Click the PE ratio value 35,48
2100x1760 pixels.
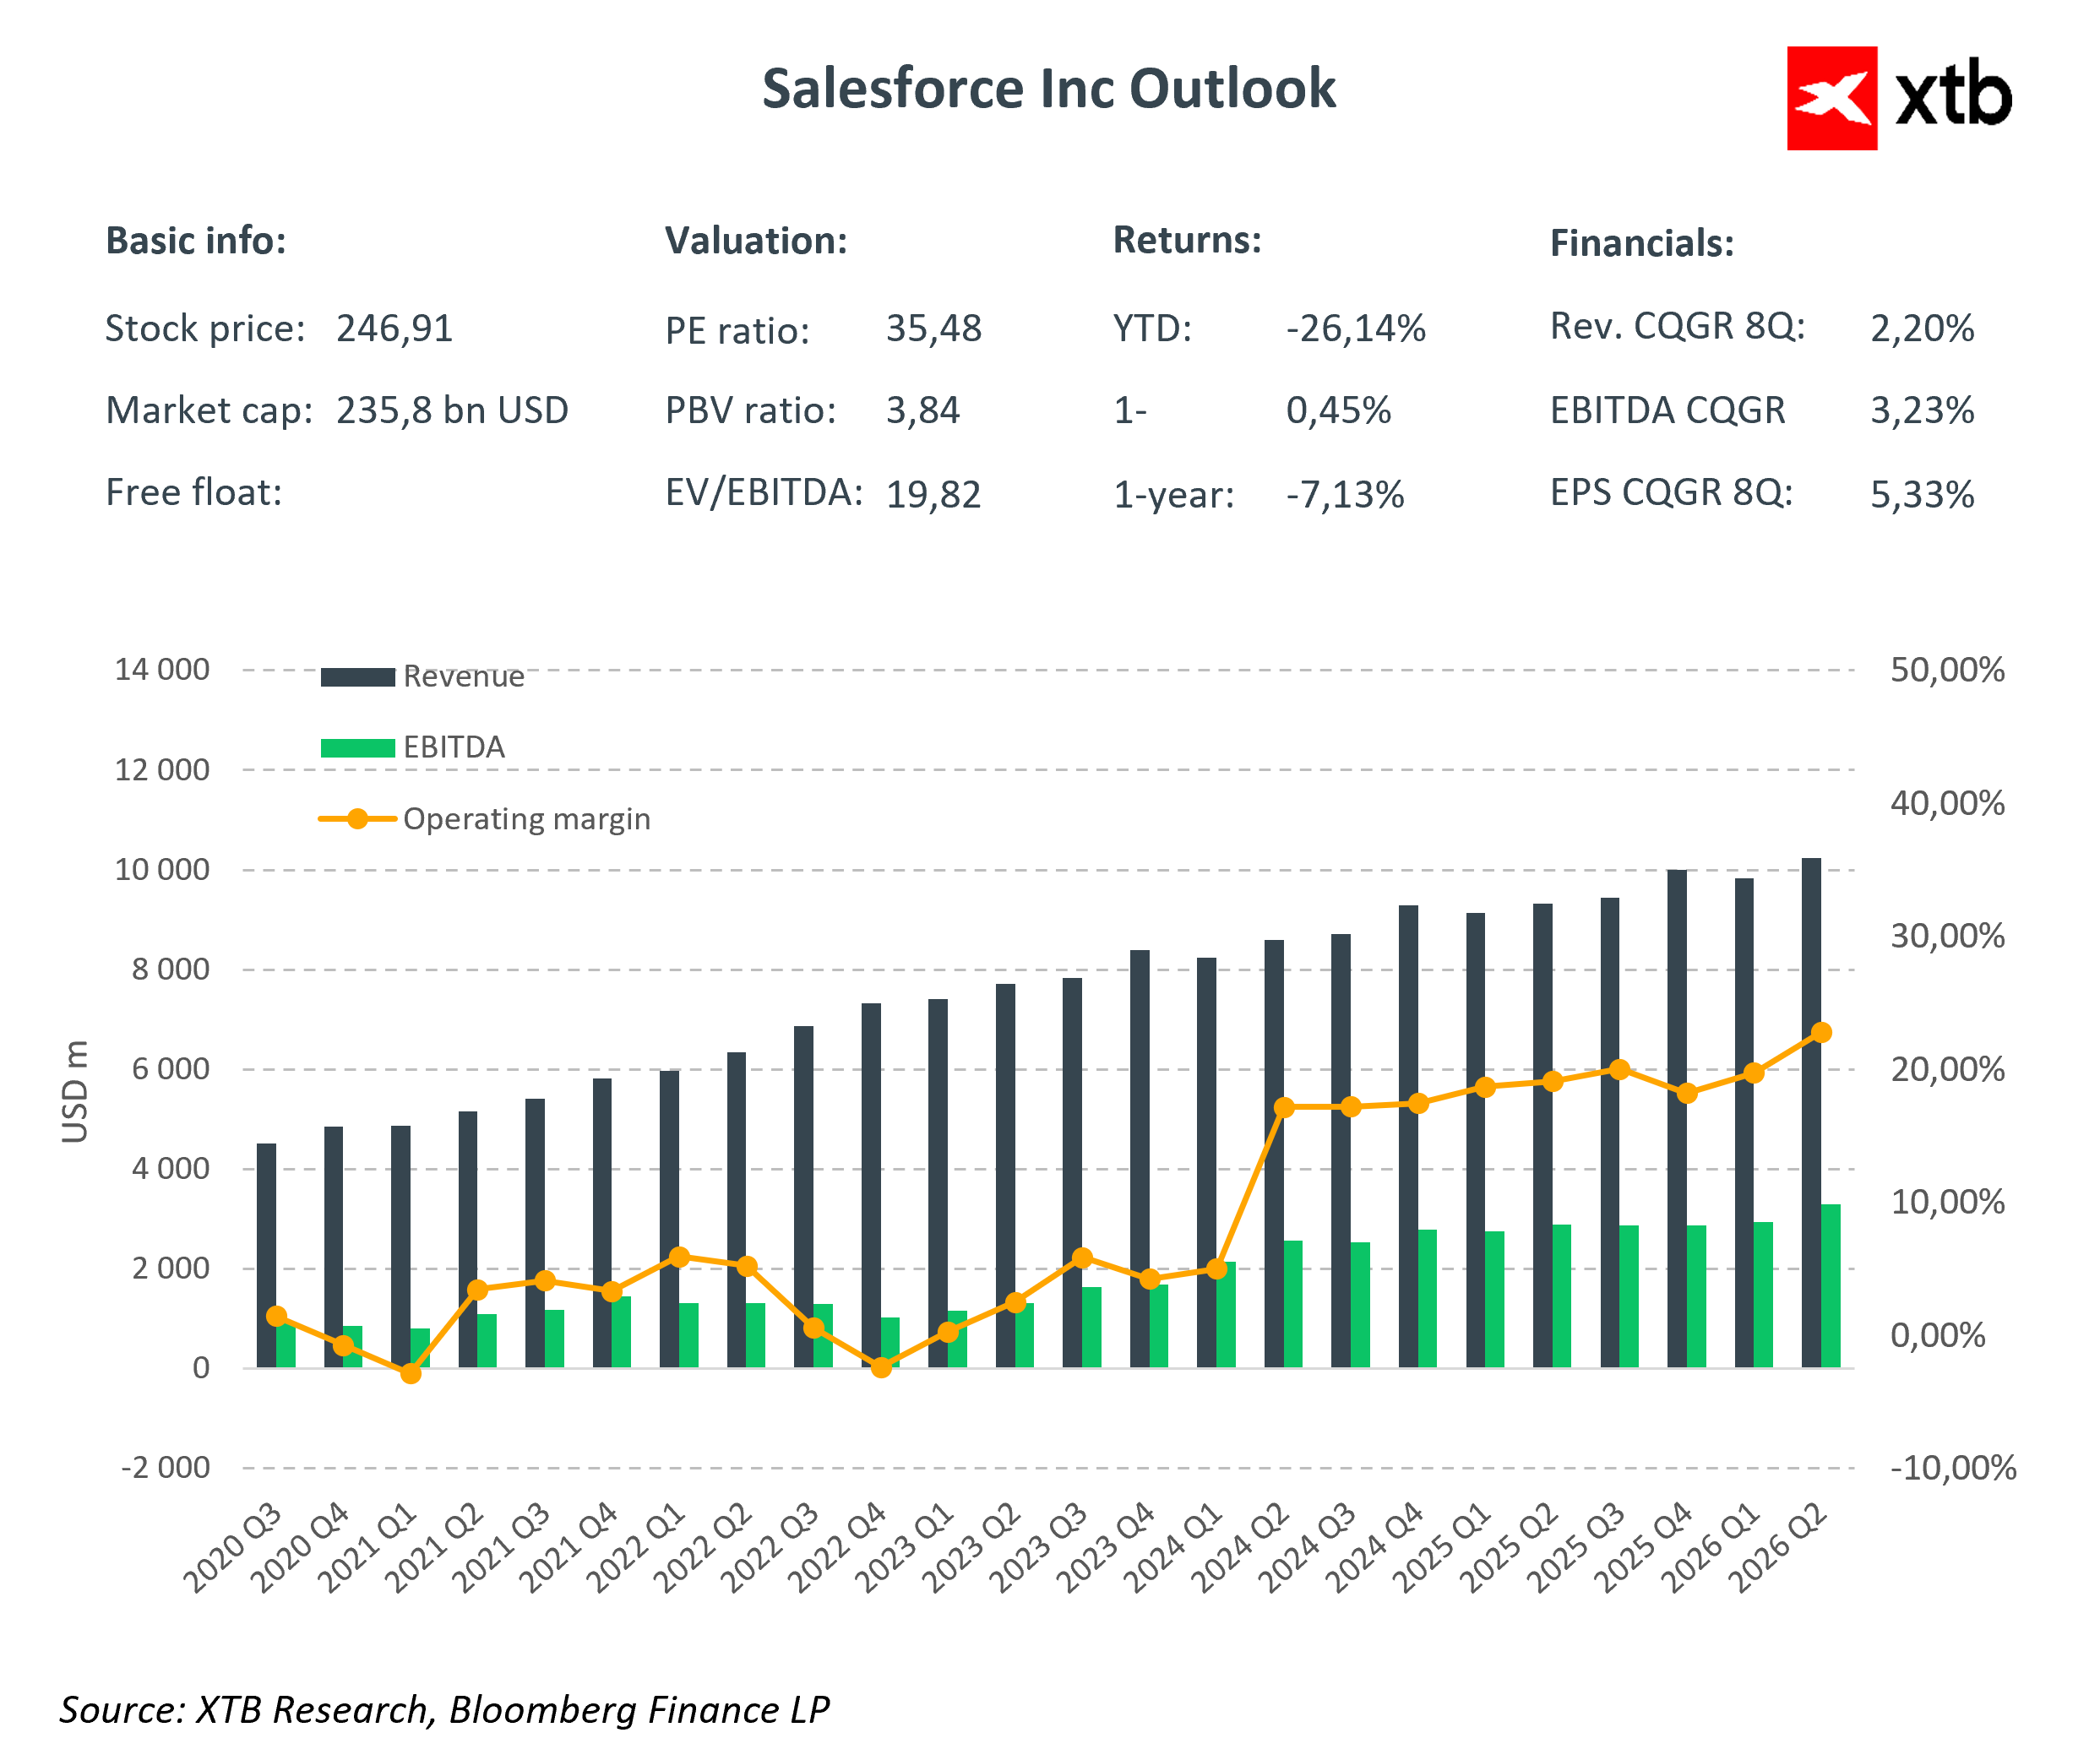934,329
